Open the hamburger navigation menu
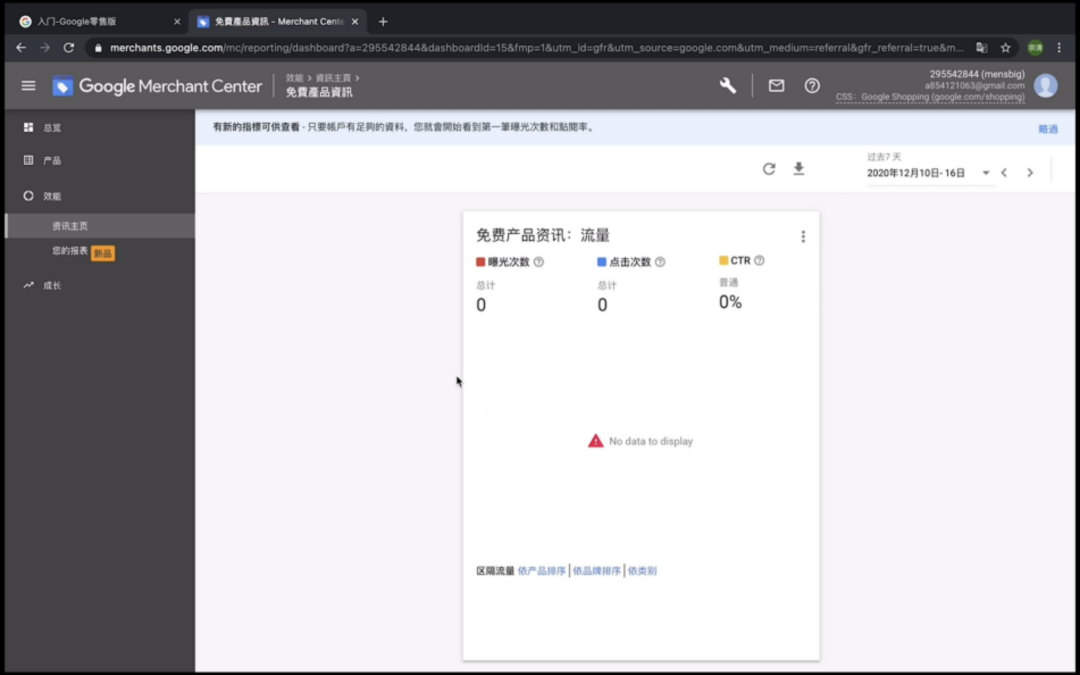 coord(28,85)
